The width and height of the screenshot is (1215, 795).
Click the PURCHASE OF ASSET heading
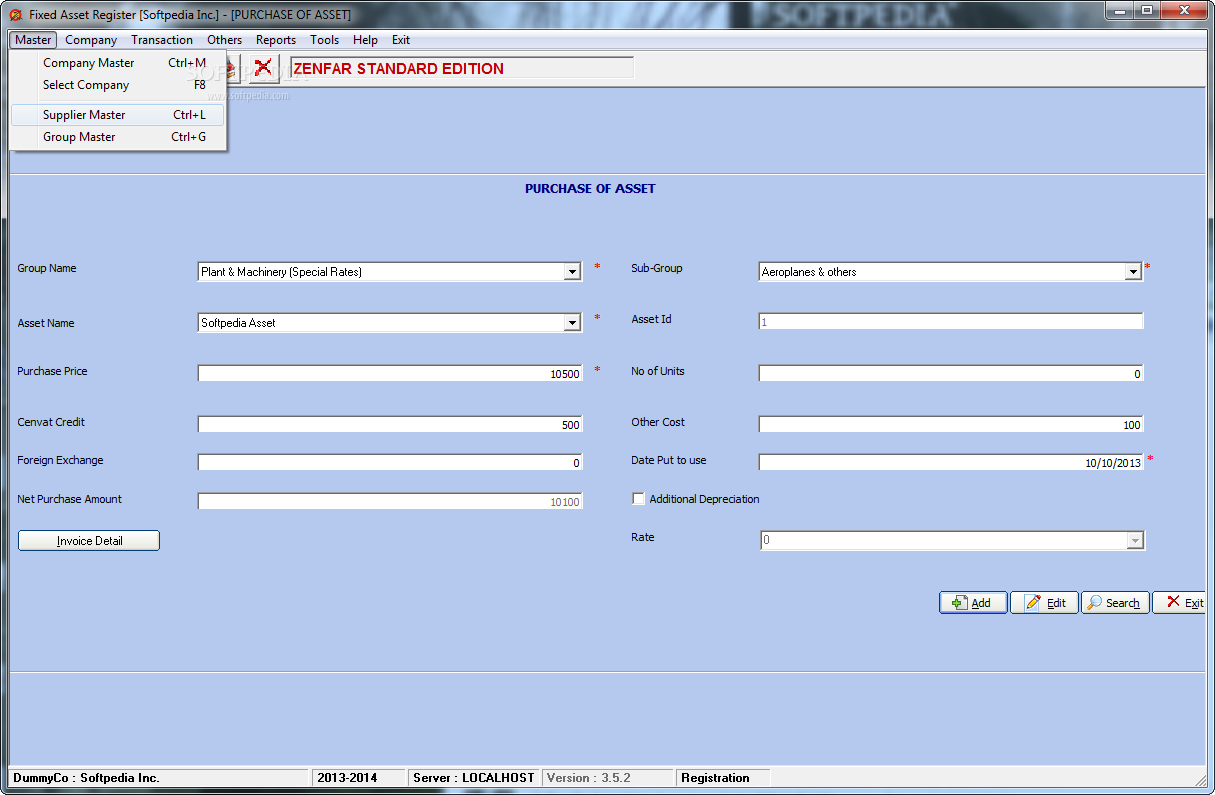pyautogui.click(x=590, y=188)
